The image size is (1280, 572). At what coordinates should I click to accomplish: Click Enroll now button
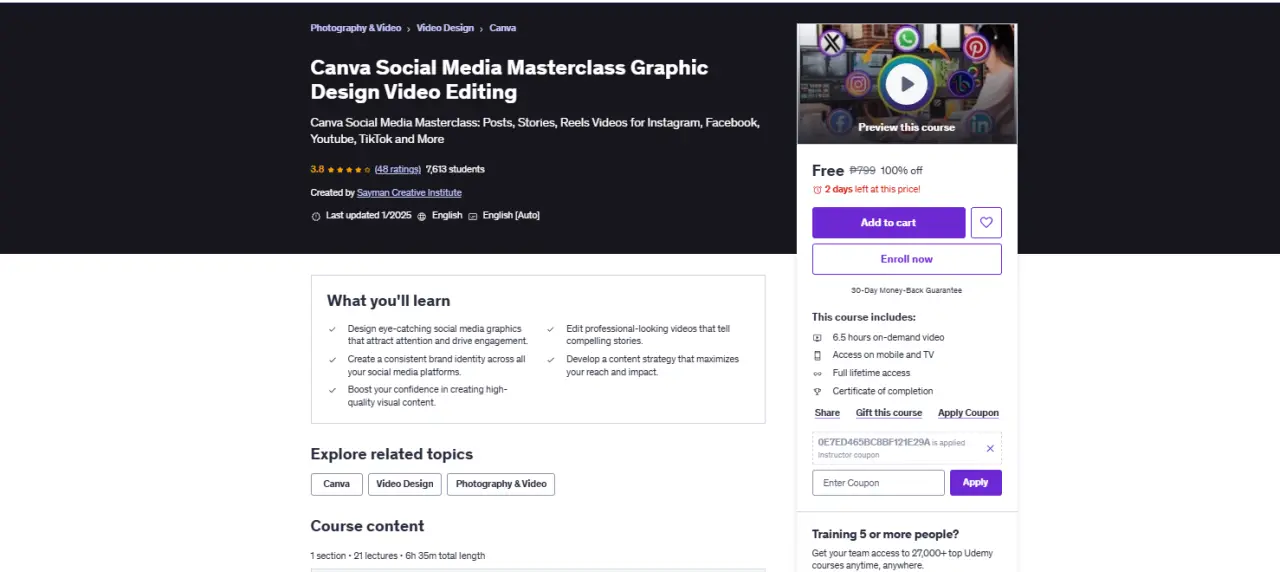point(906,259)
